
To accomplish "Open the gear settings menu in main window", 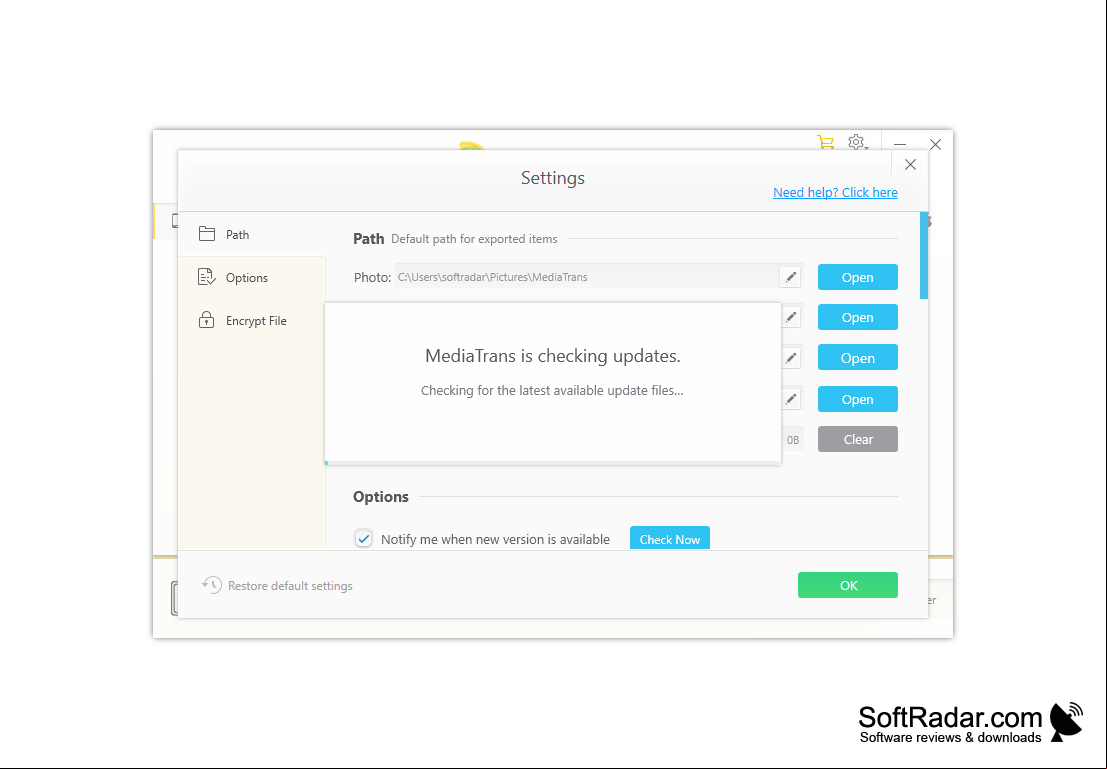I will point(857,143).
